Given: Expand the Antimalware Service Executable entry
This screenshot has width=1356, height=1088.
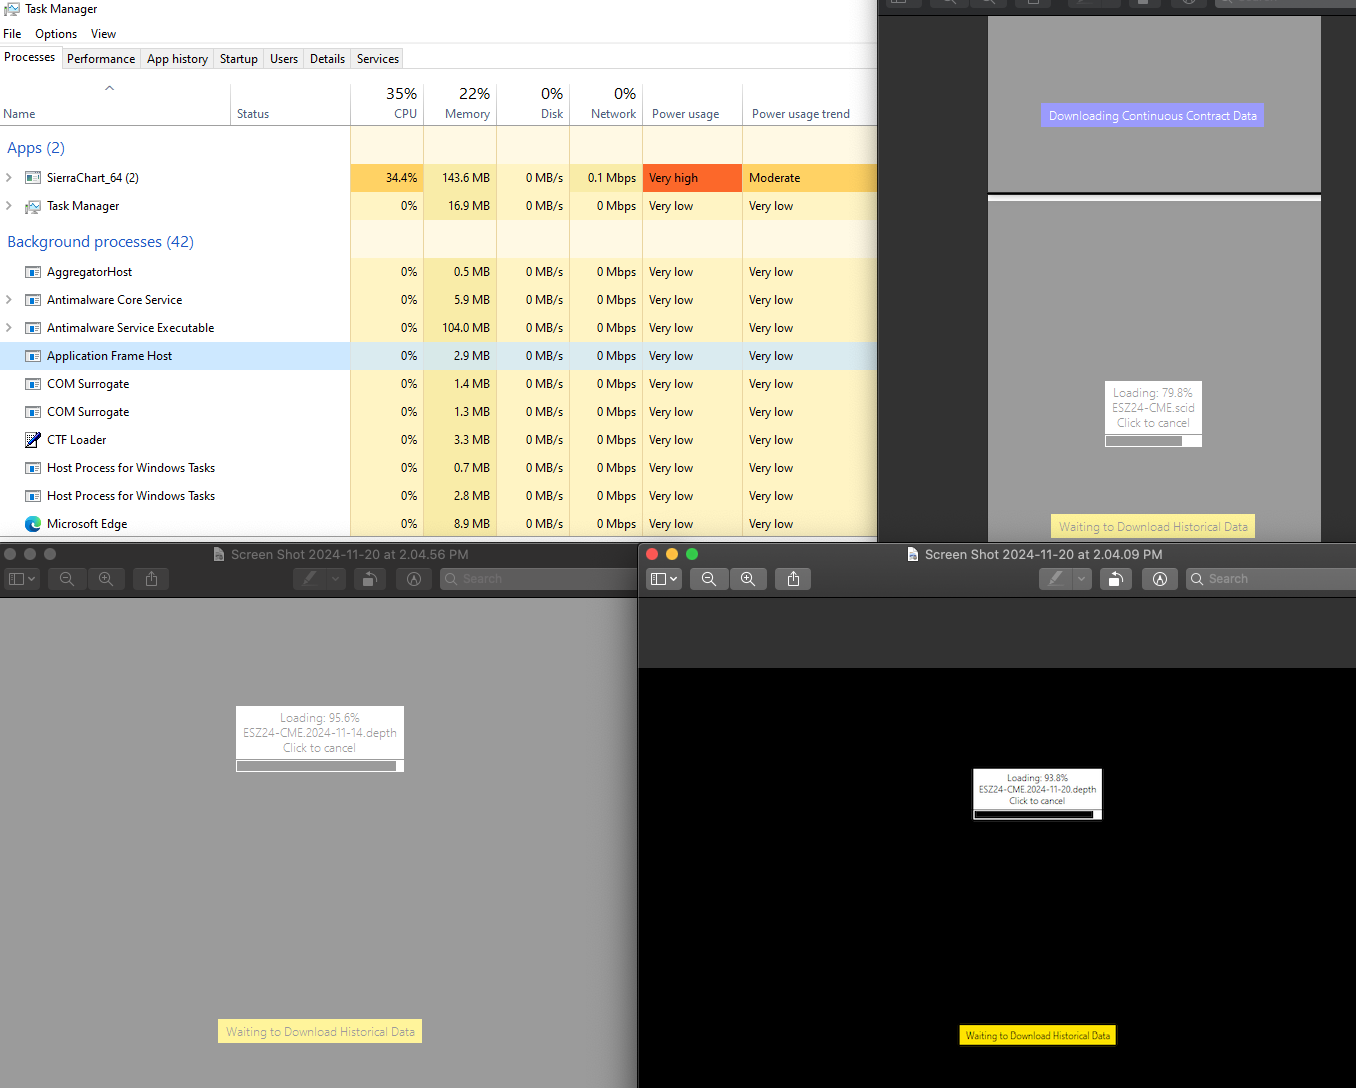Looking at the screenshot, I should [x=9, y=328].
